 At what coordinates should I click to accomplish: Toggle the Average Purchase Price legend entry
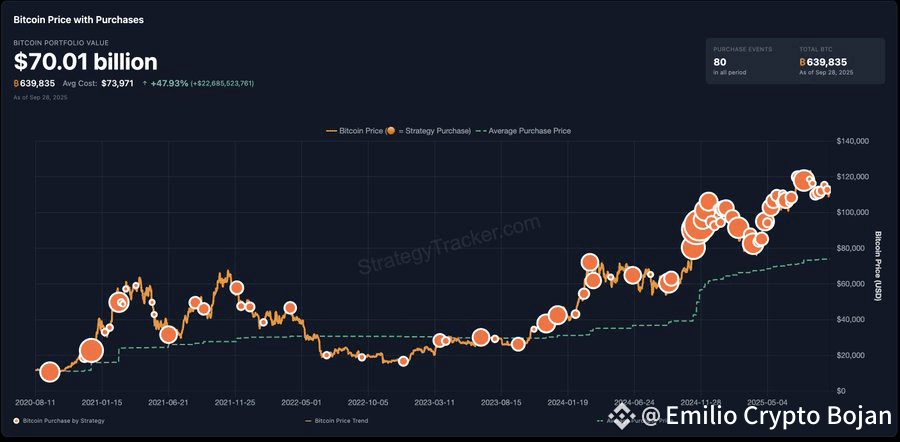[524, 131]
